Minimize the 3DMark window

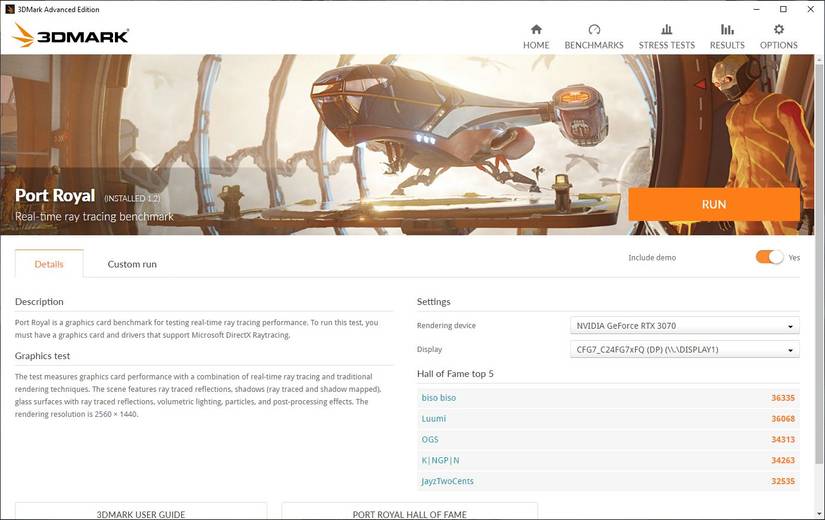click(x=757, y=9)
